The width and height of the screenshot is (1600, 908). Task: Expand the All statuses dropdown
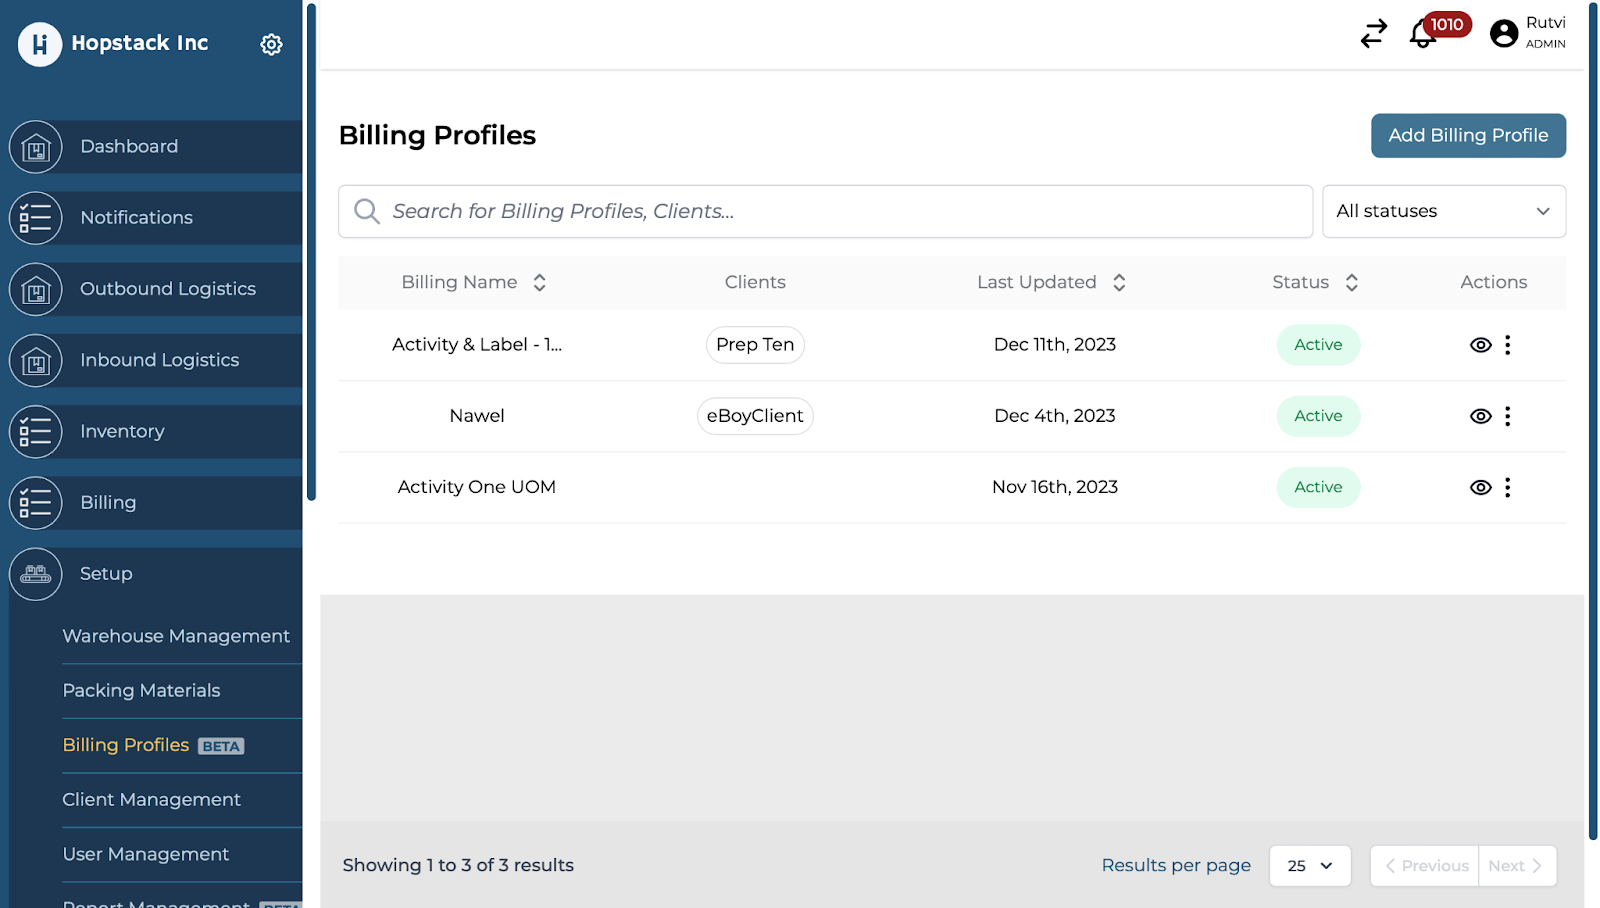click(1443, 211)
